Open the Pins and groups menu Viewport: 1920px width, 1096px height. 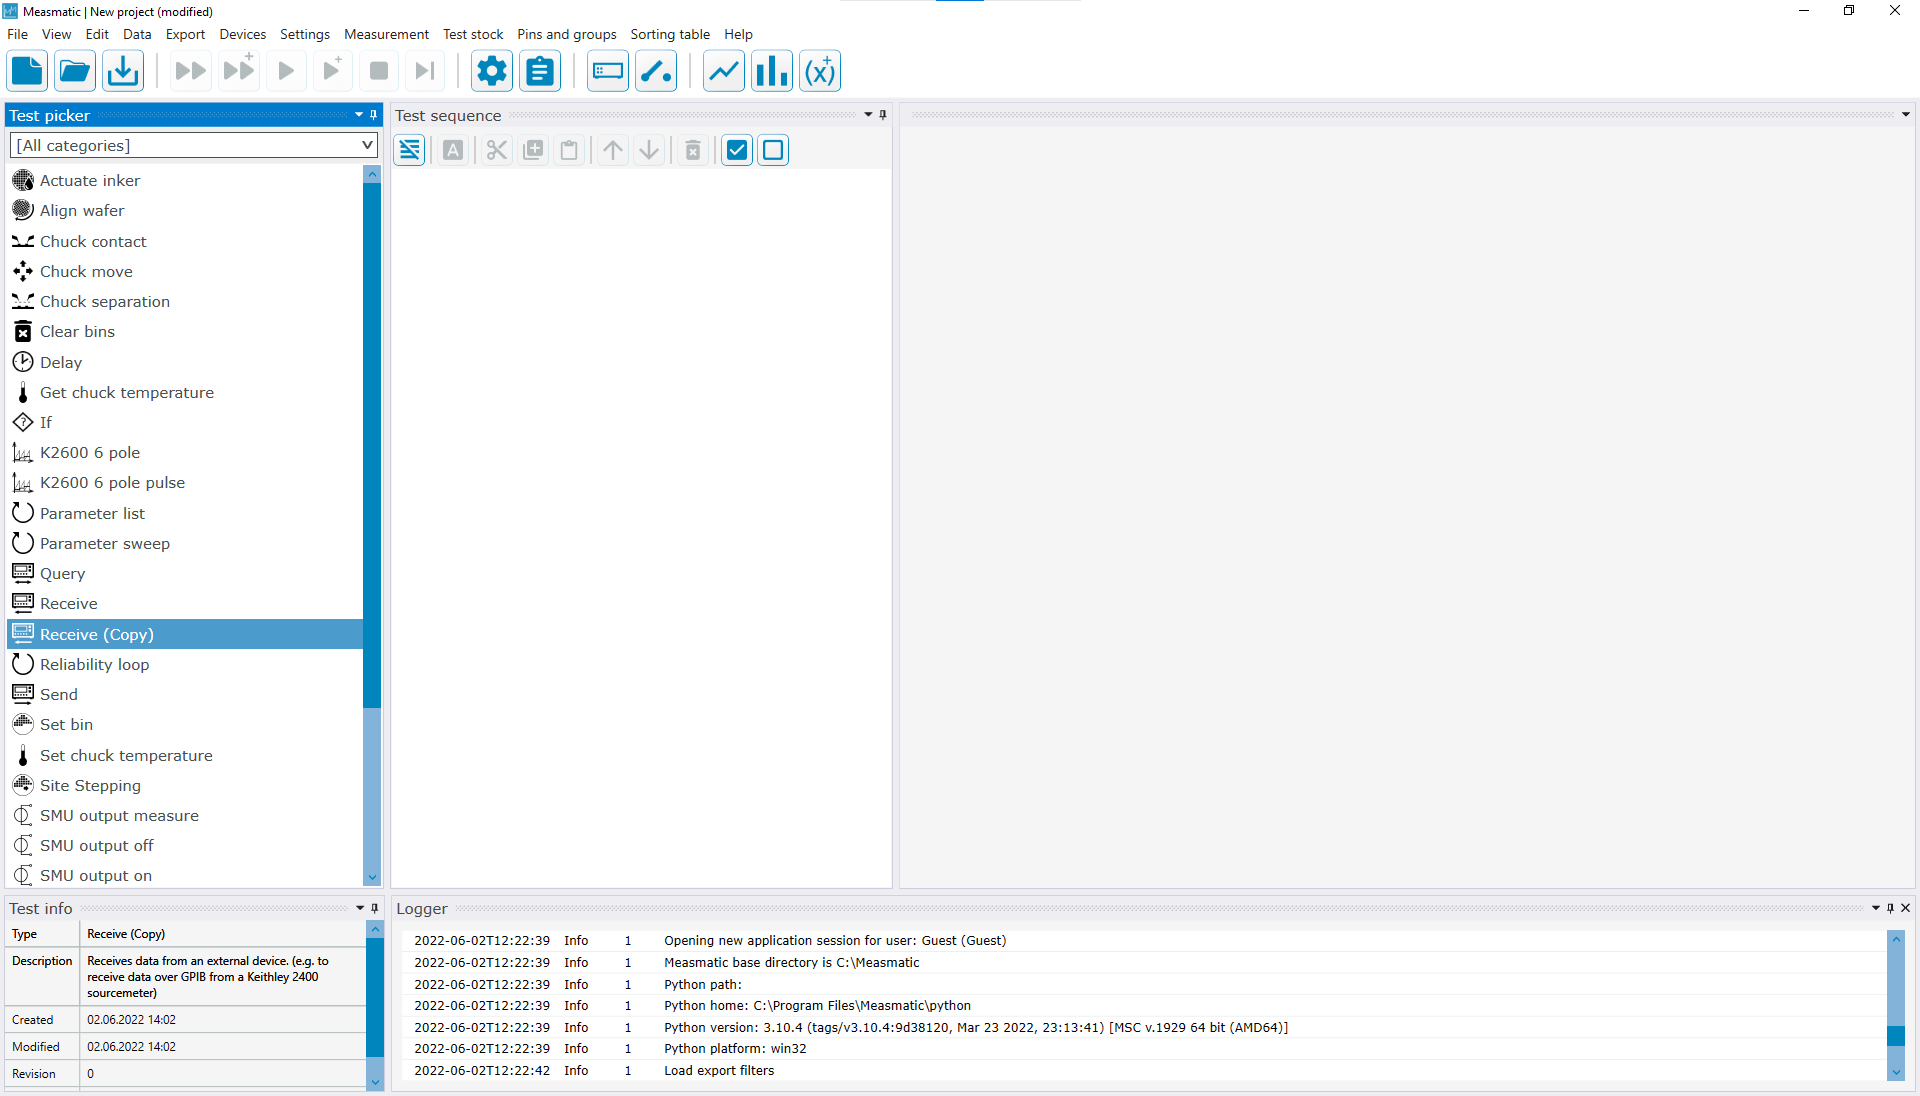(x=567, y=34)
